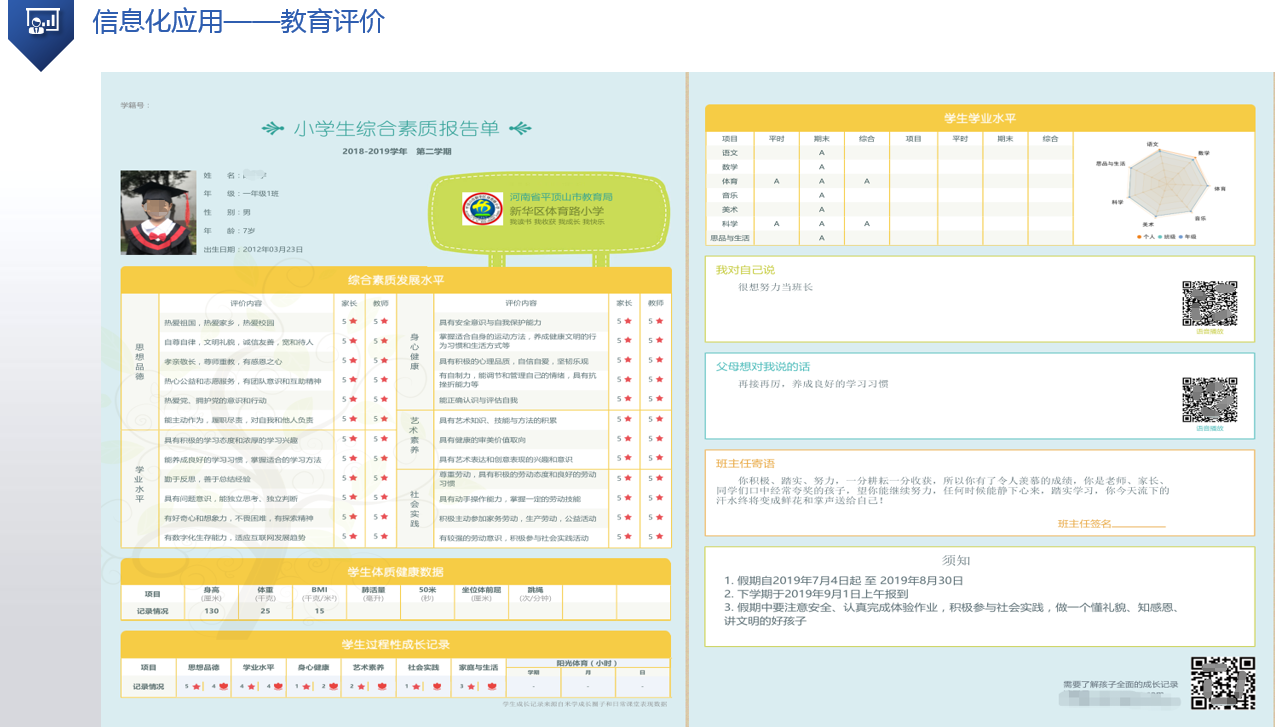Click the presentation icon in the blue banner

[x=41, y=22]
